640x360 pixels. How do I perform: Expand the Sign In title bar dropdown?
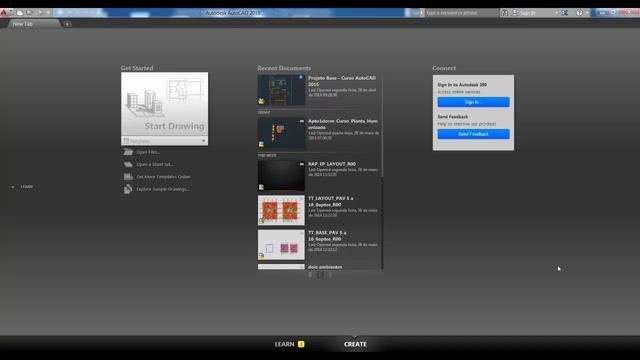click(x=556, y=13)
